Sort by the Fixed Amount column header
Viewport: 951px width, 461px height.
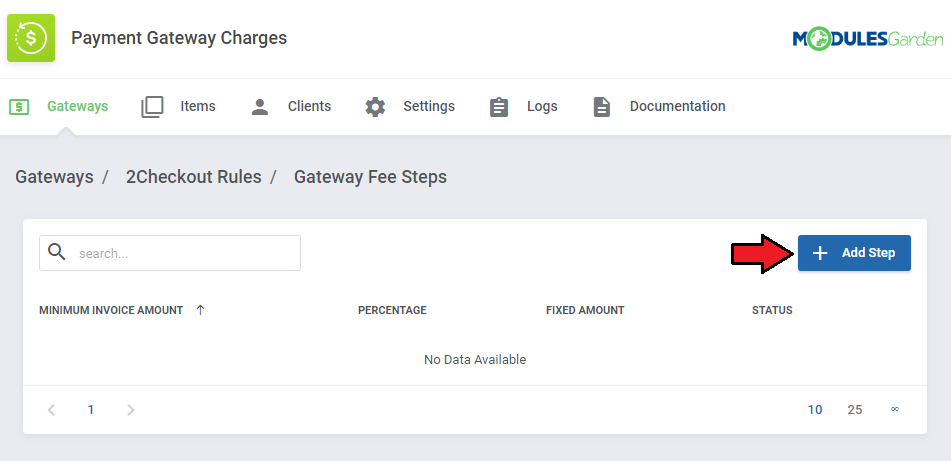point(585,310)
